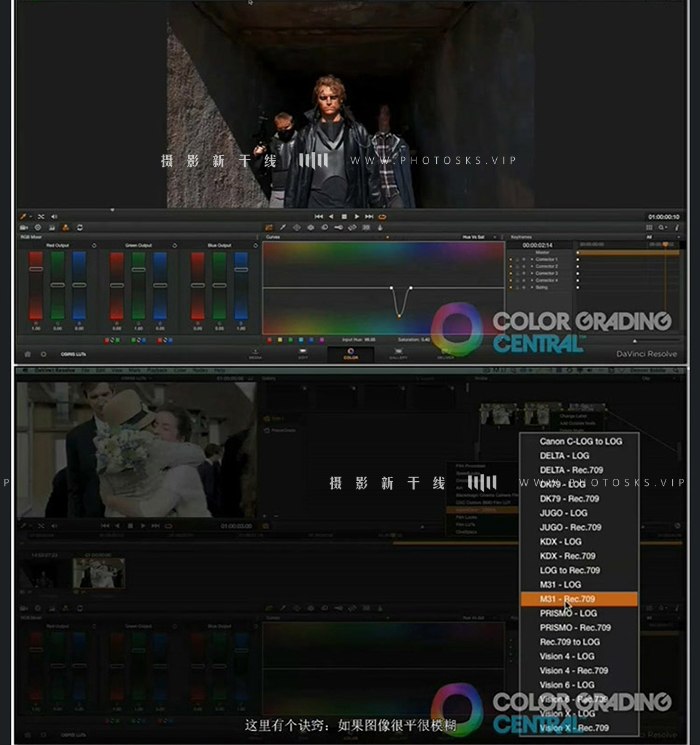Adjust the red slider under Red Output

click(36, 269)
